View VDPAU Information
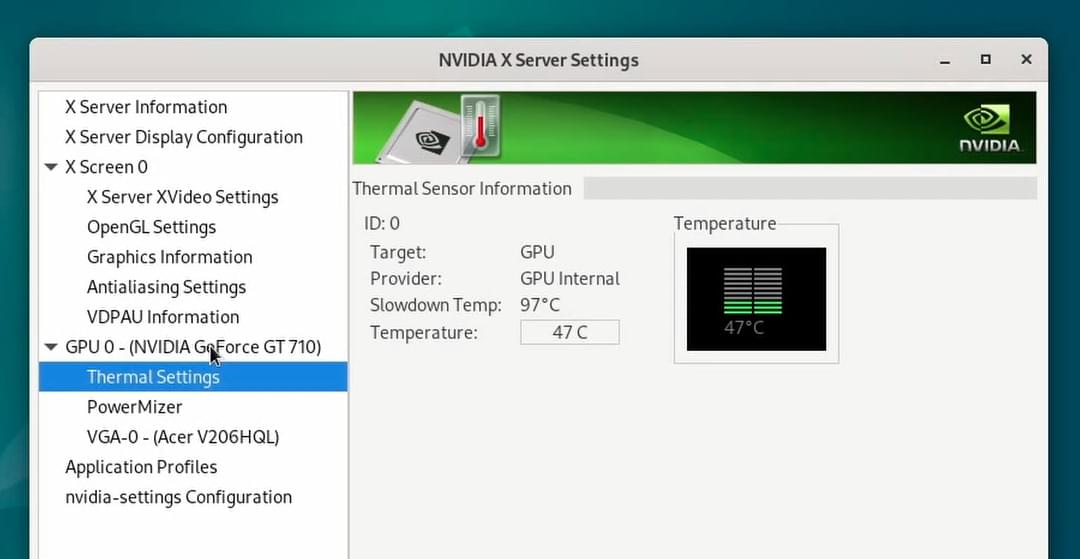This screenshot has height=559, width=1080. pos(163,317)
